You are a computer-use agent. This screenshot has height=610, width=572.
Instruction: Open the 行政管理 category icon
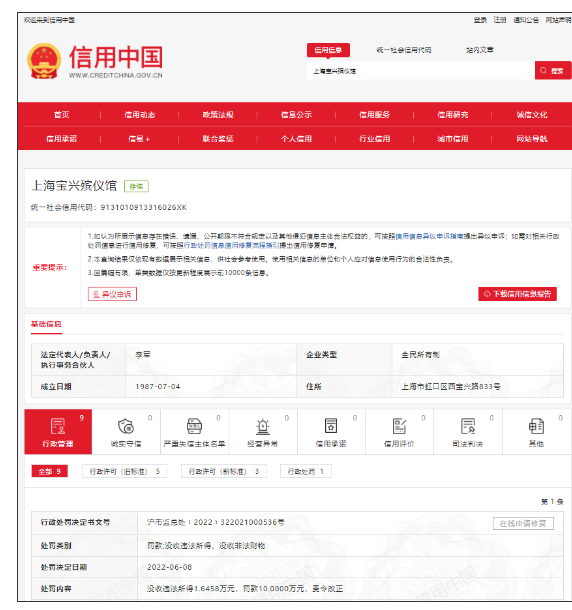[58, 426]
